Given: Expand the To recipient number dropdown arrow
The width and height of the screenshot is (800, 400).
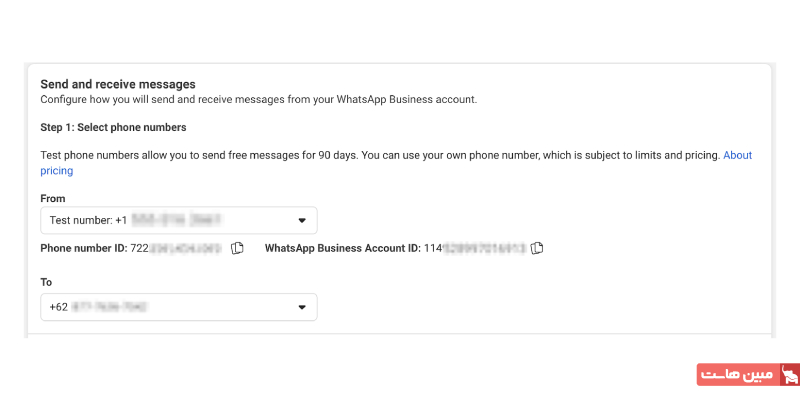Looking at the screenshot, I should [x=302, y=307].
